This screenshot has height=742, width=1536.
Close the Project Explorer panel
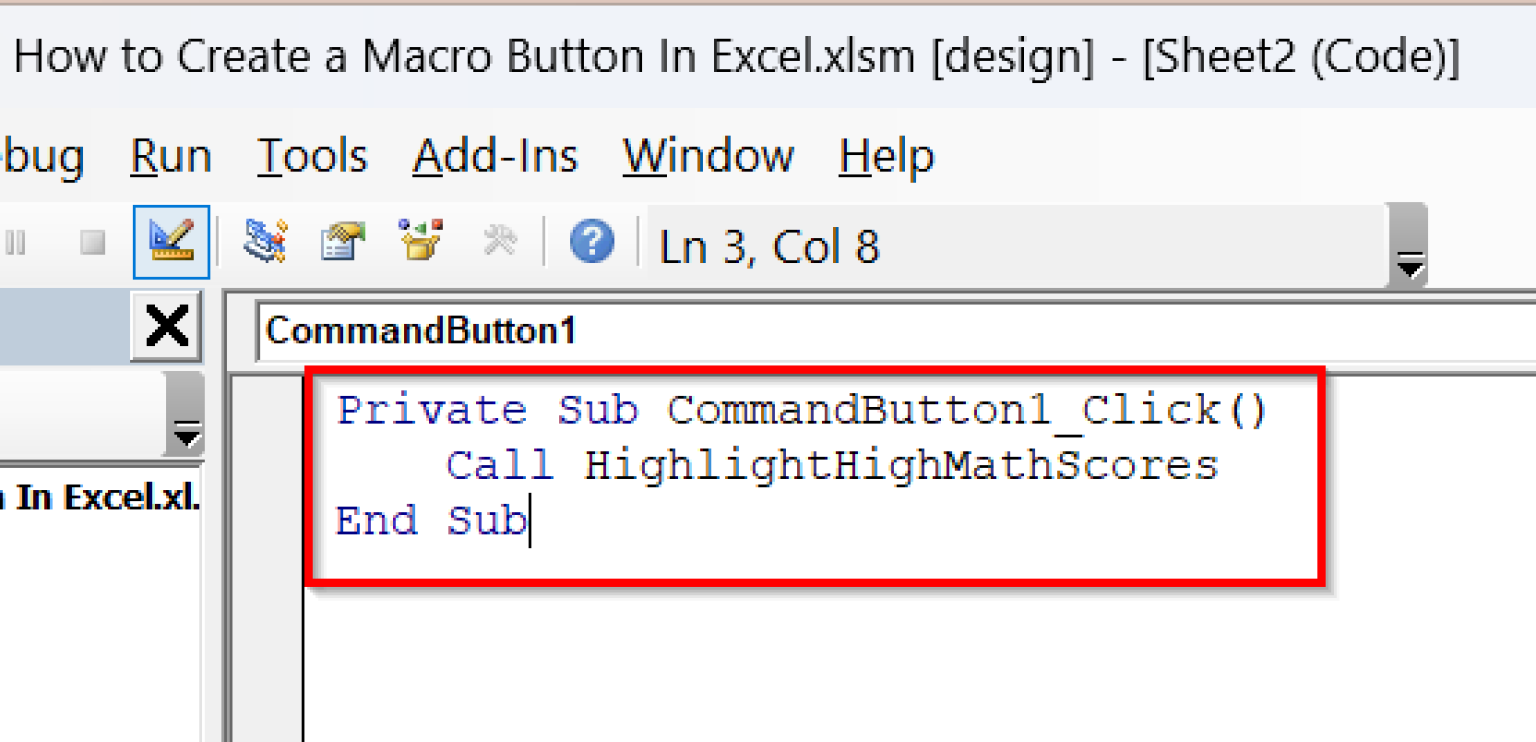pyautogui.click(x=164, y=324)
